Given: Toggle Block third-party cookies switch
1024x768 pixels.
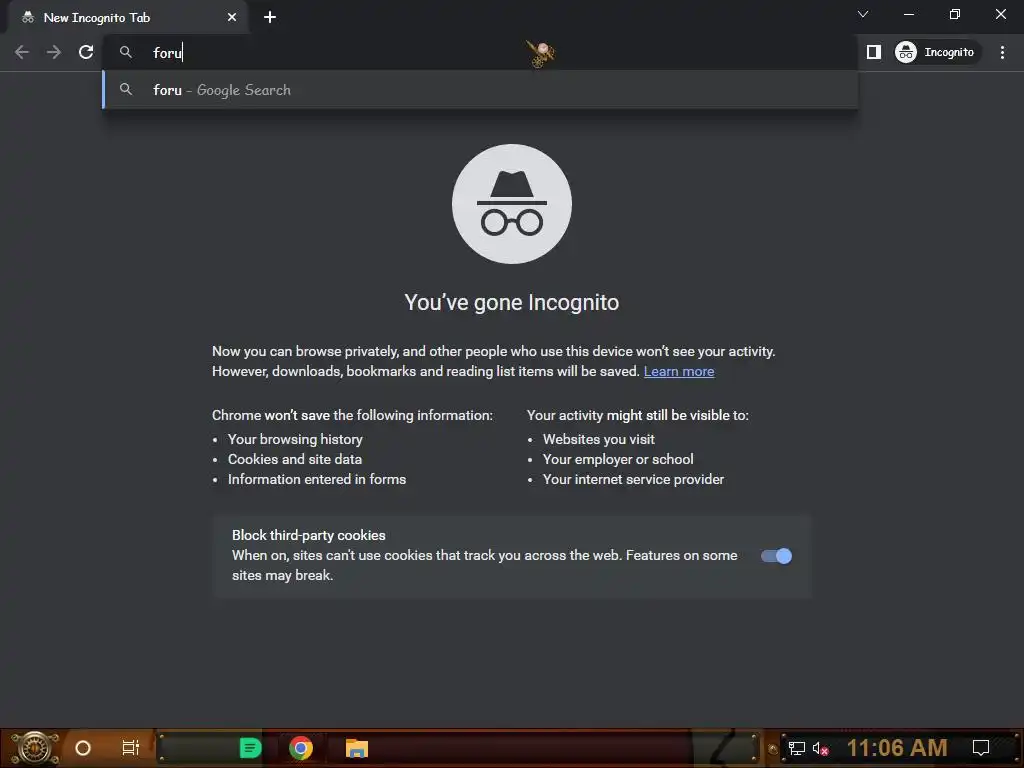Looking at the screenshot, I should [776, 556].
